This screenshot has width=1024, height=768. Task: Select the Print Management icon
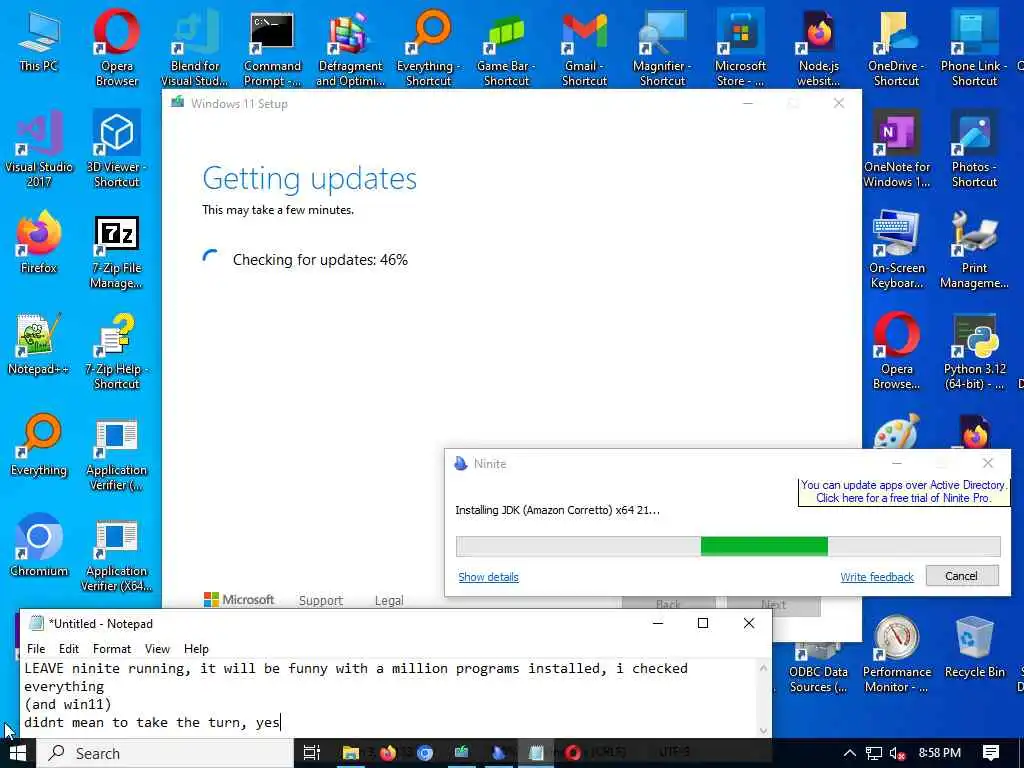tap(974, 249)
